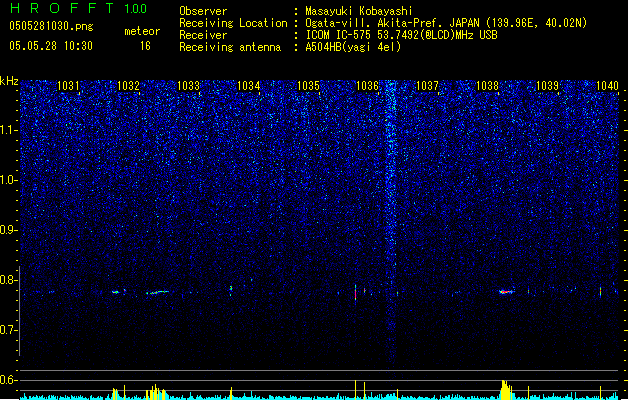Click the meteor count 16
This screenshot has height=400, width=629.
tap(145, 46)
